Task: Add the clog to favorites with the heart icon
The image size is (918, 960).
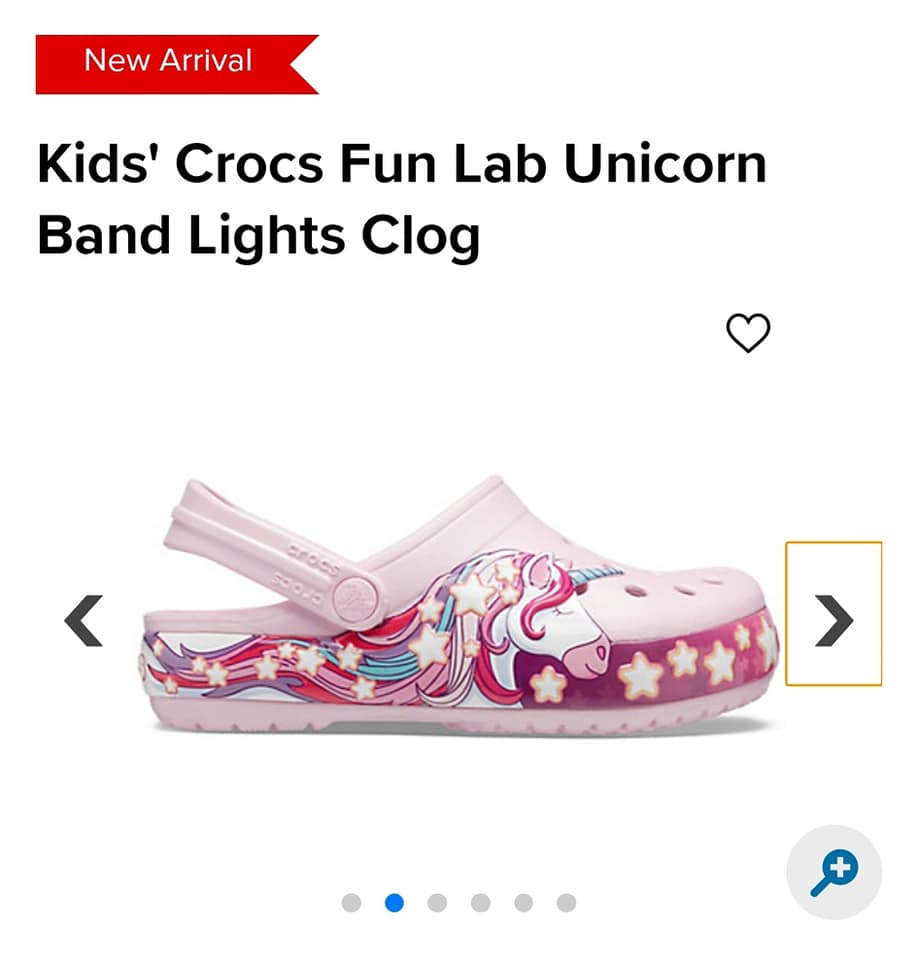Action: [748, 332]
